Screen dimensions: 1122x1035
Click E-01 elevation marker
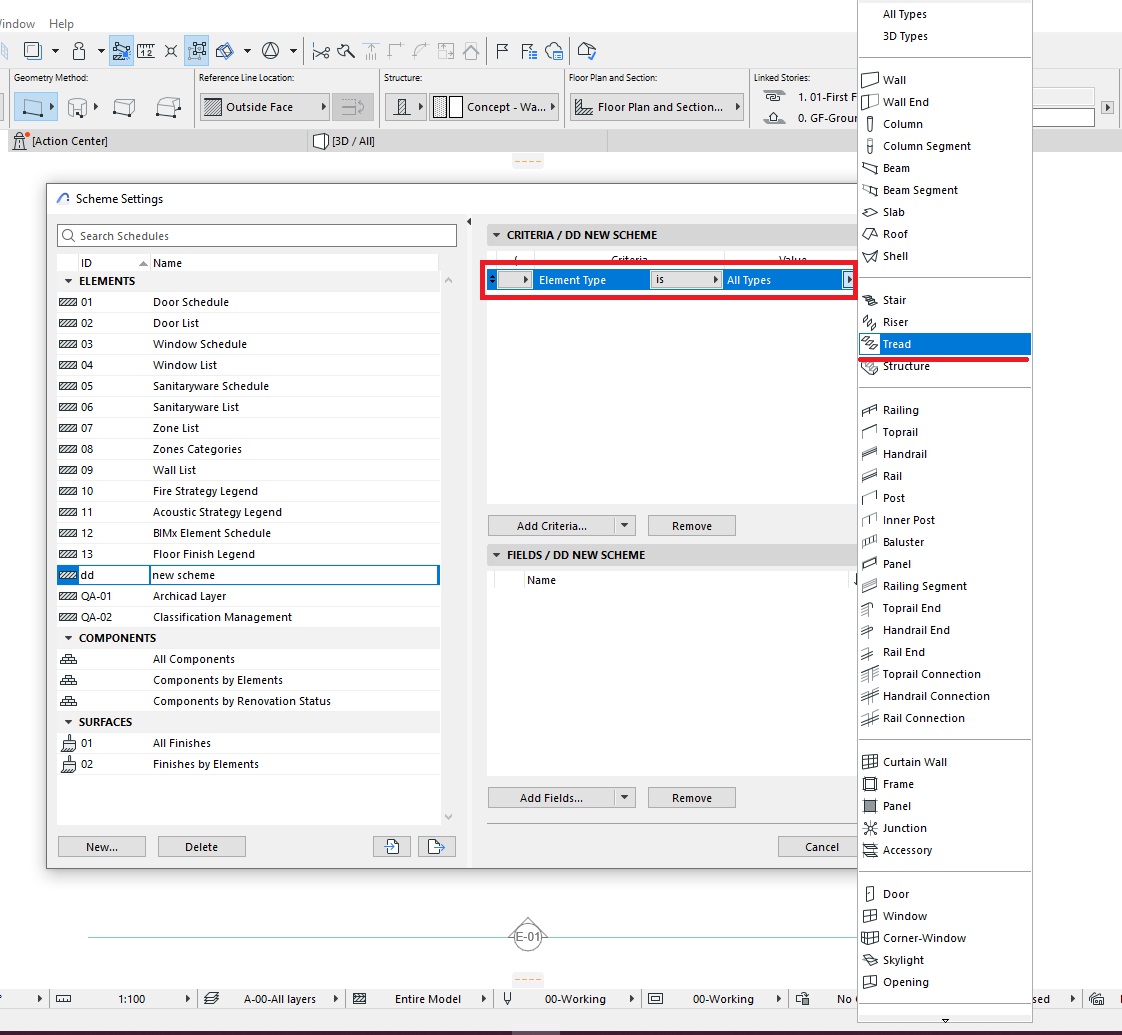pos(527,936)
